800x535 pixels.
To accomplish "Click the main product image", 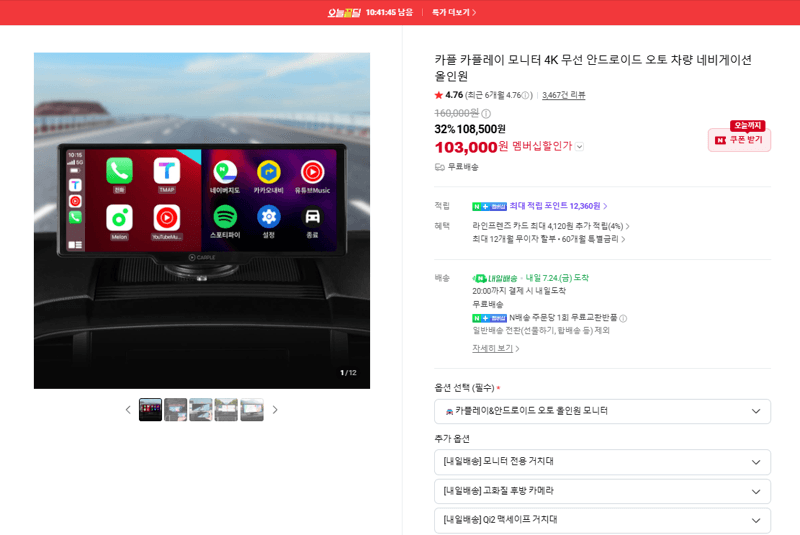I will tap(202, 220).
